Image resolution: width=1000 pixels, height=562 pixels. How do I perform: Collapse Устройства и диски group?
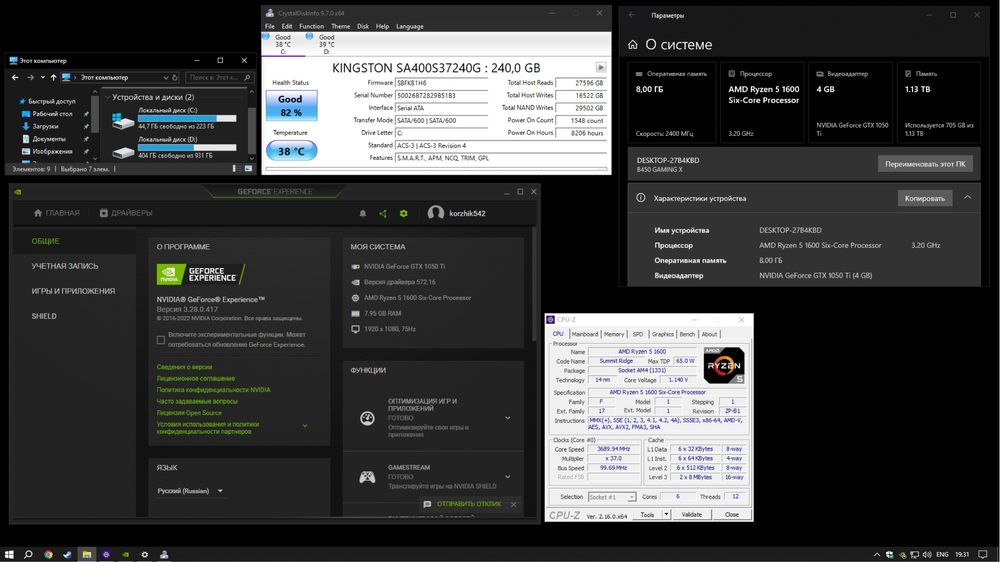107,98
